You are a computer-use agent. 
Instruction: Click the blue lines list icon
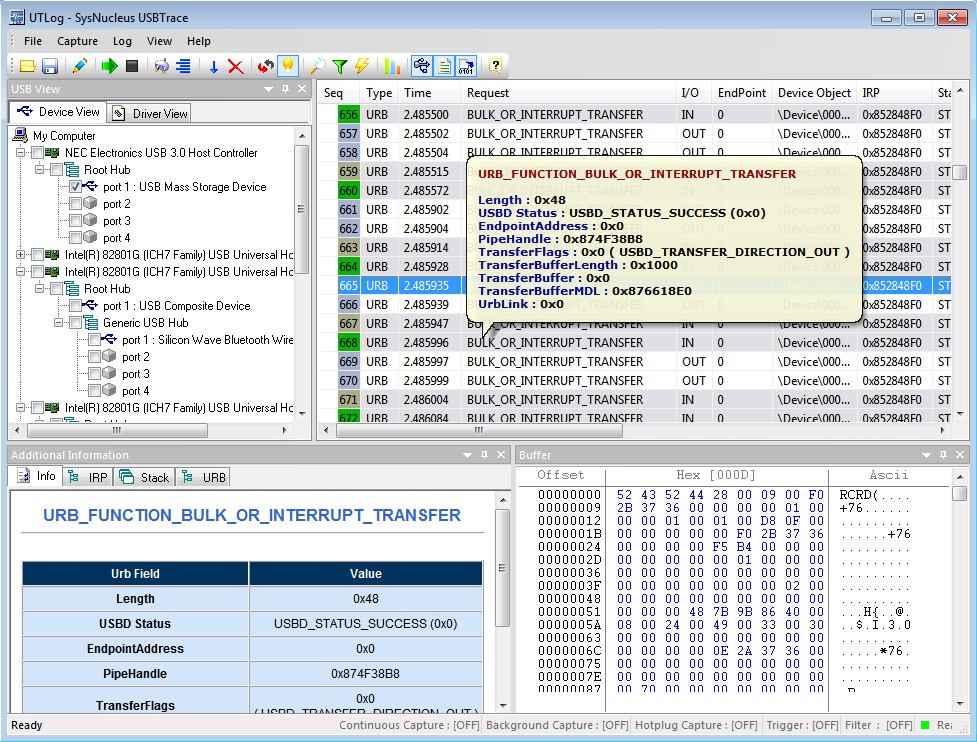coord(183,66)
